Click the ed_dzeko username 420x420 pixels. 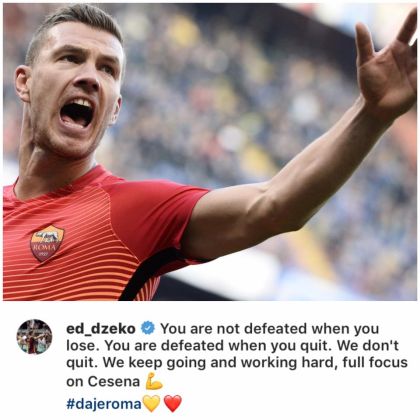click(x=101, y=329)
